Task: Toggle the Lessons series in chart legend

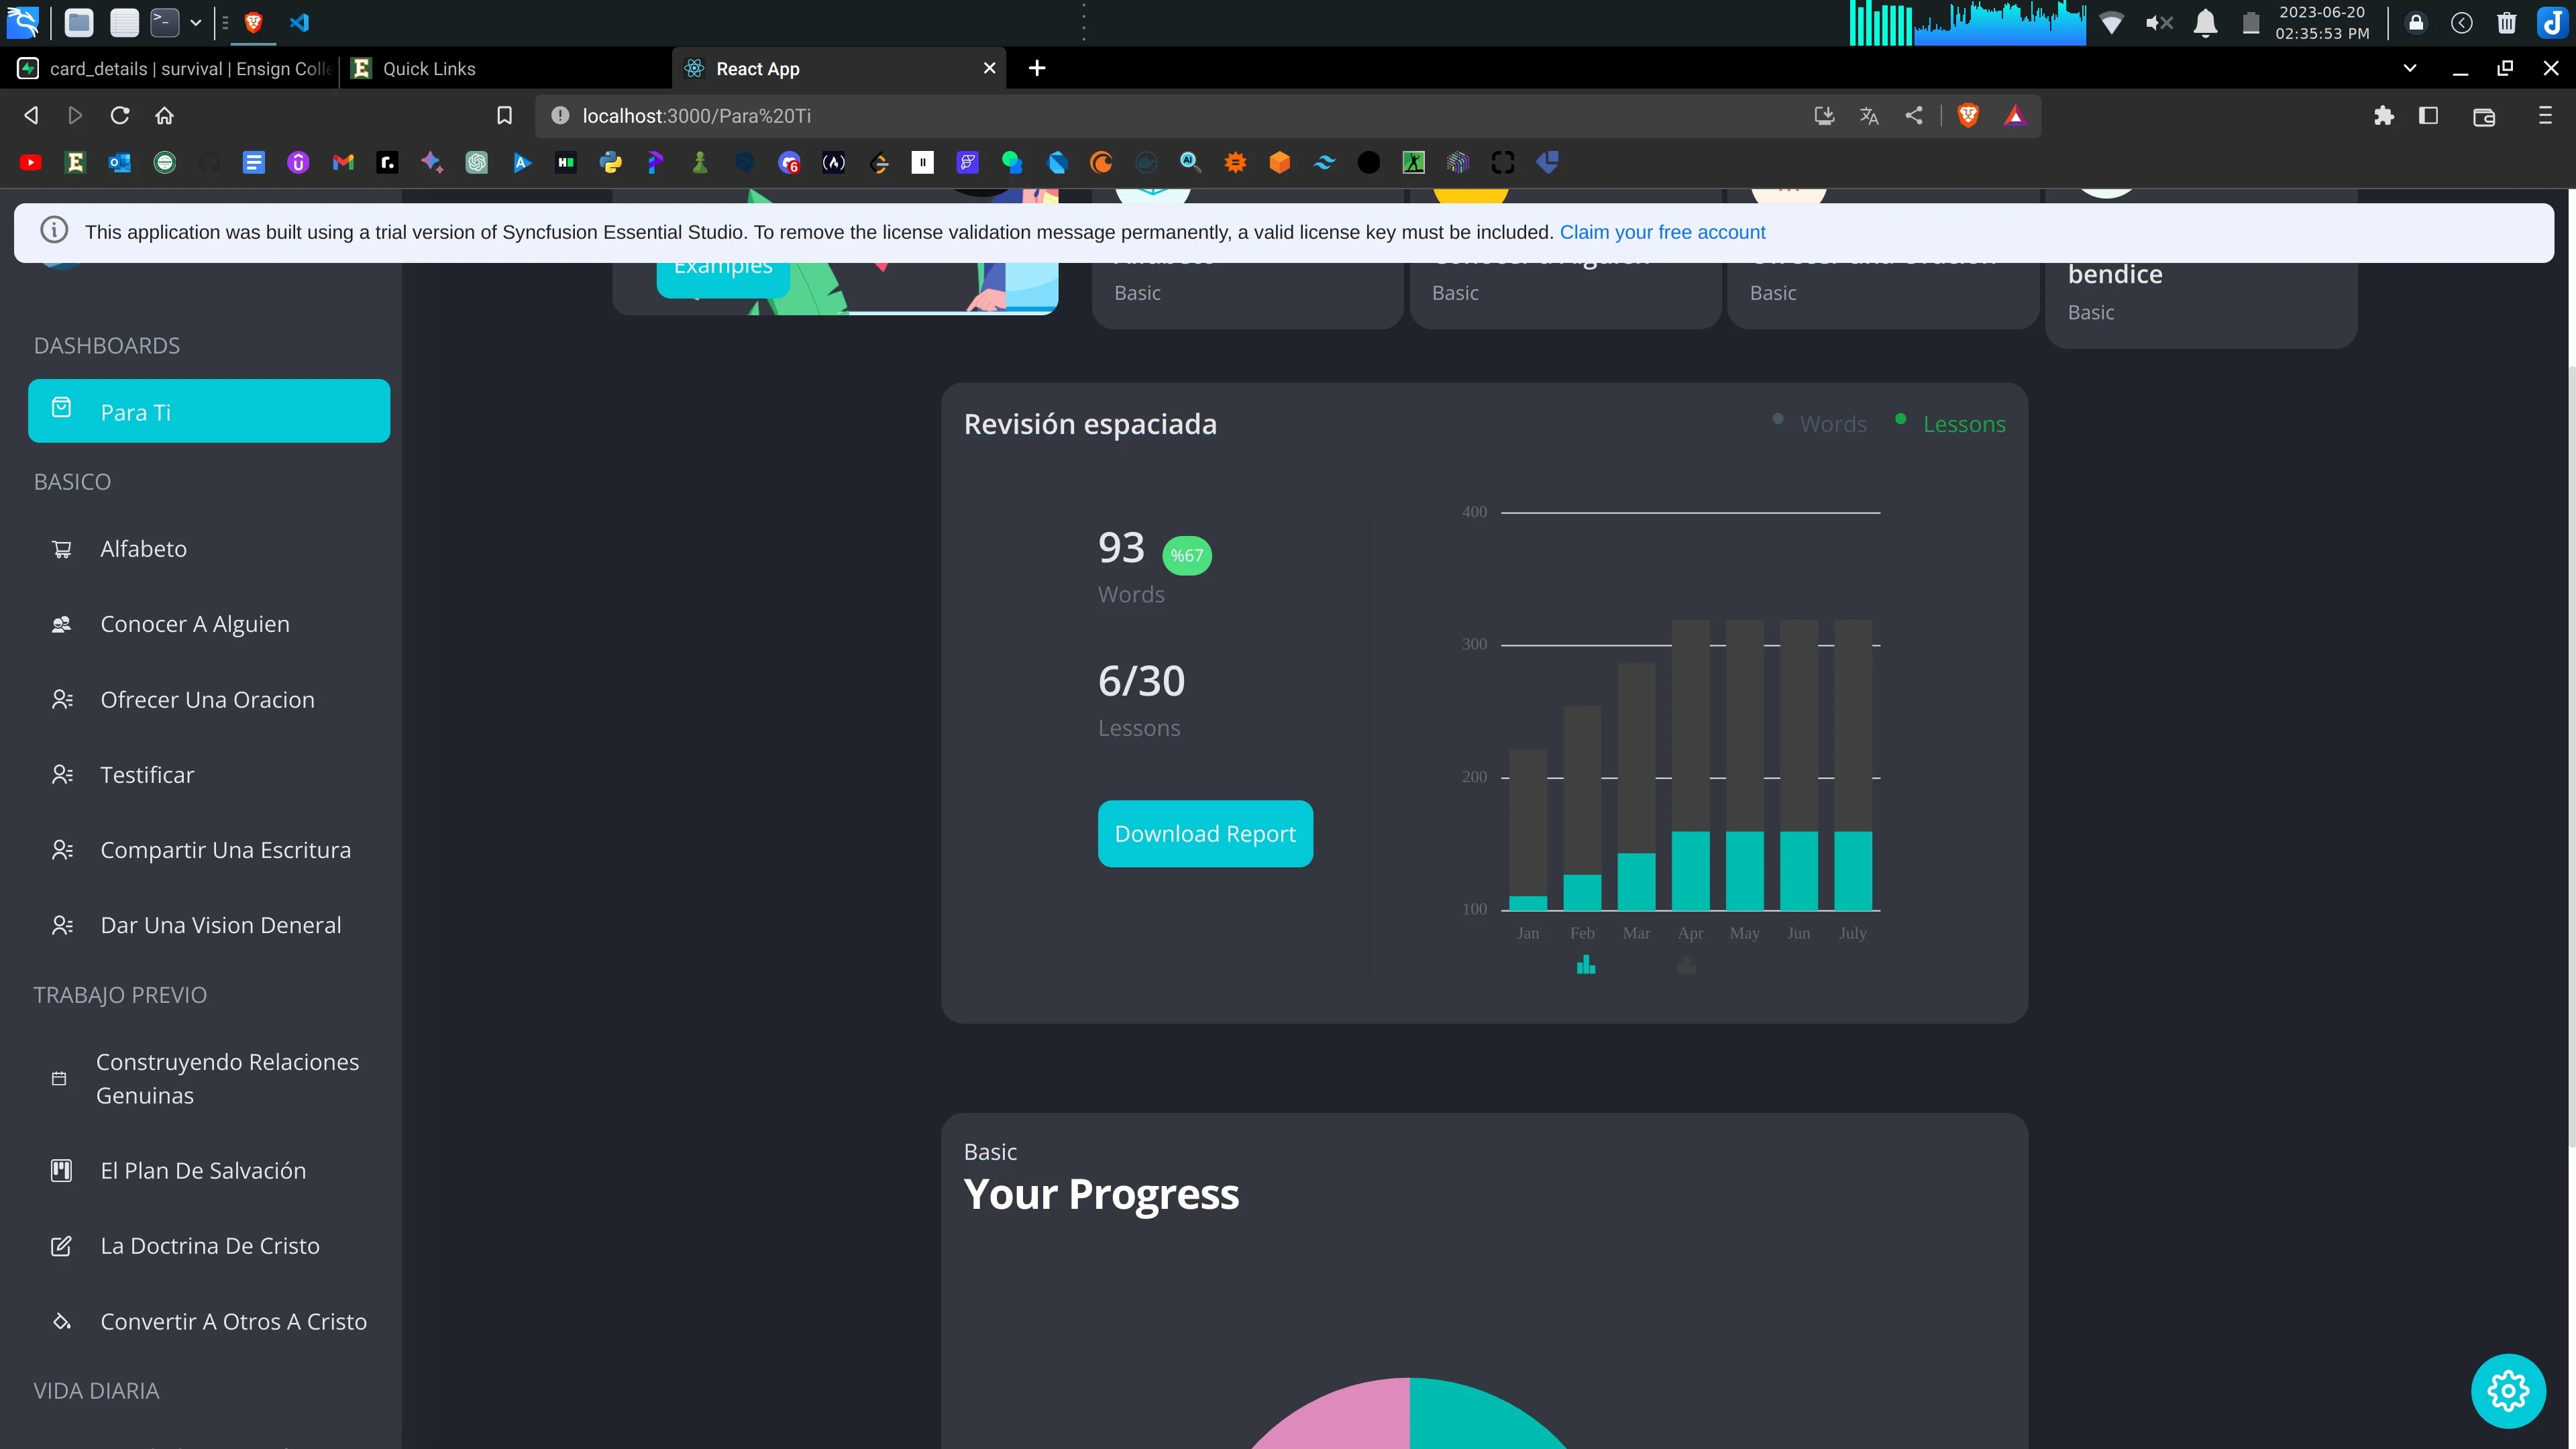Action: tap(1950, 424)
